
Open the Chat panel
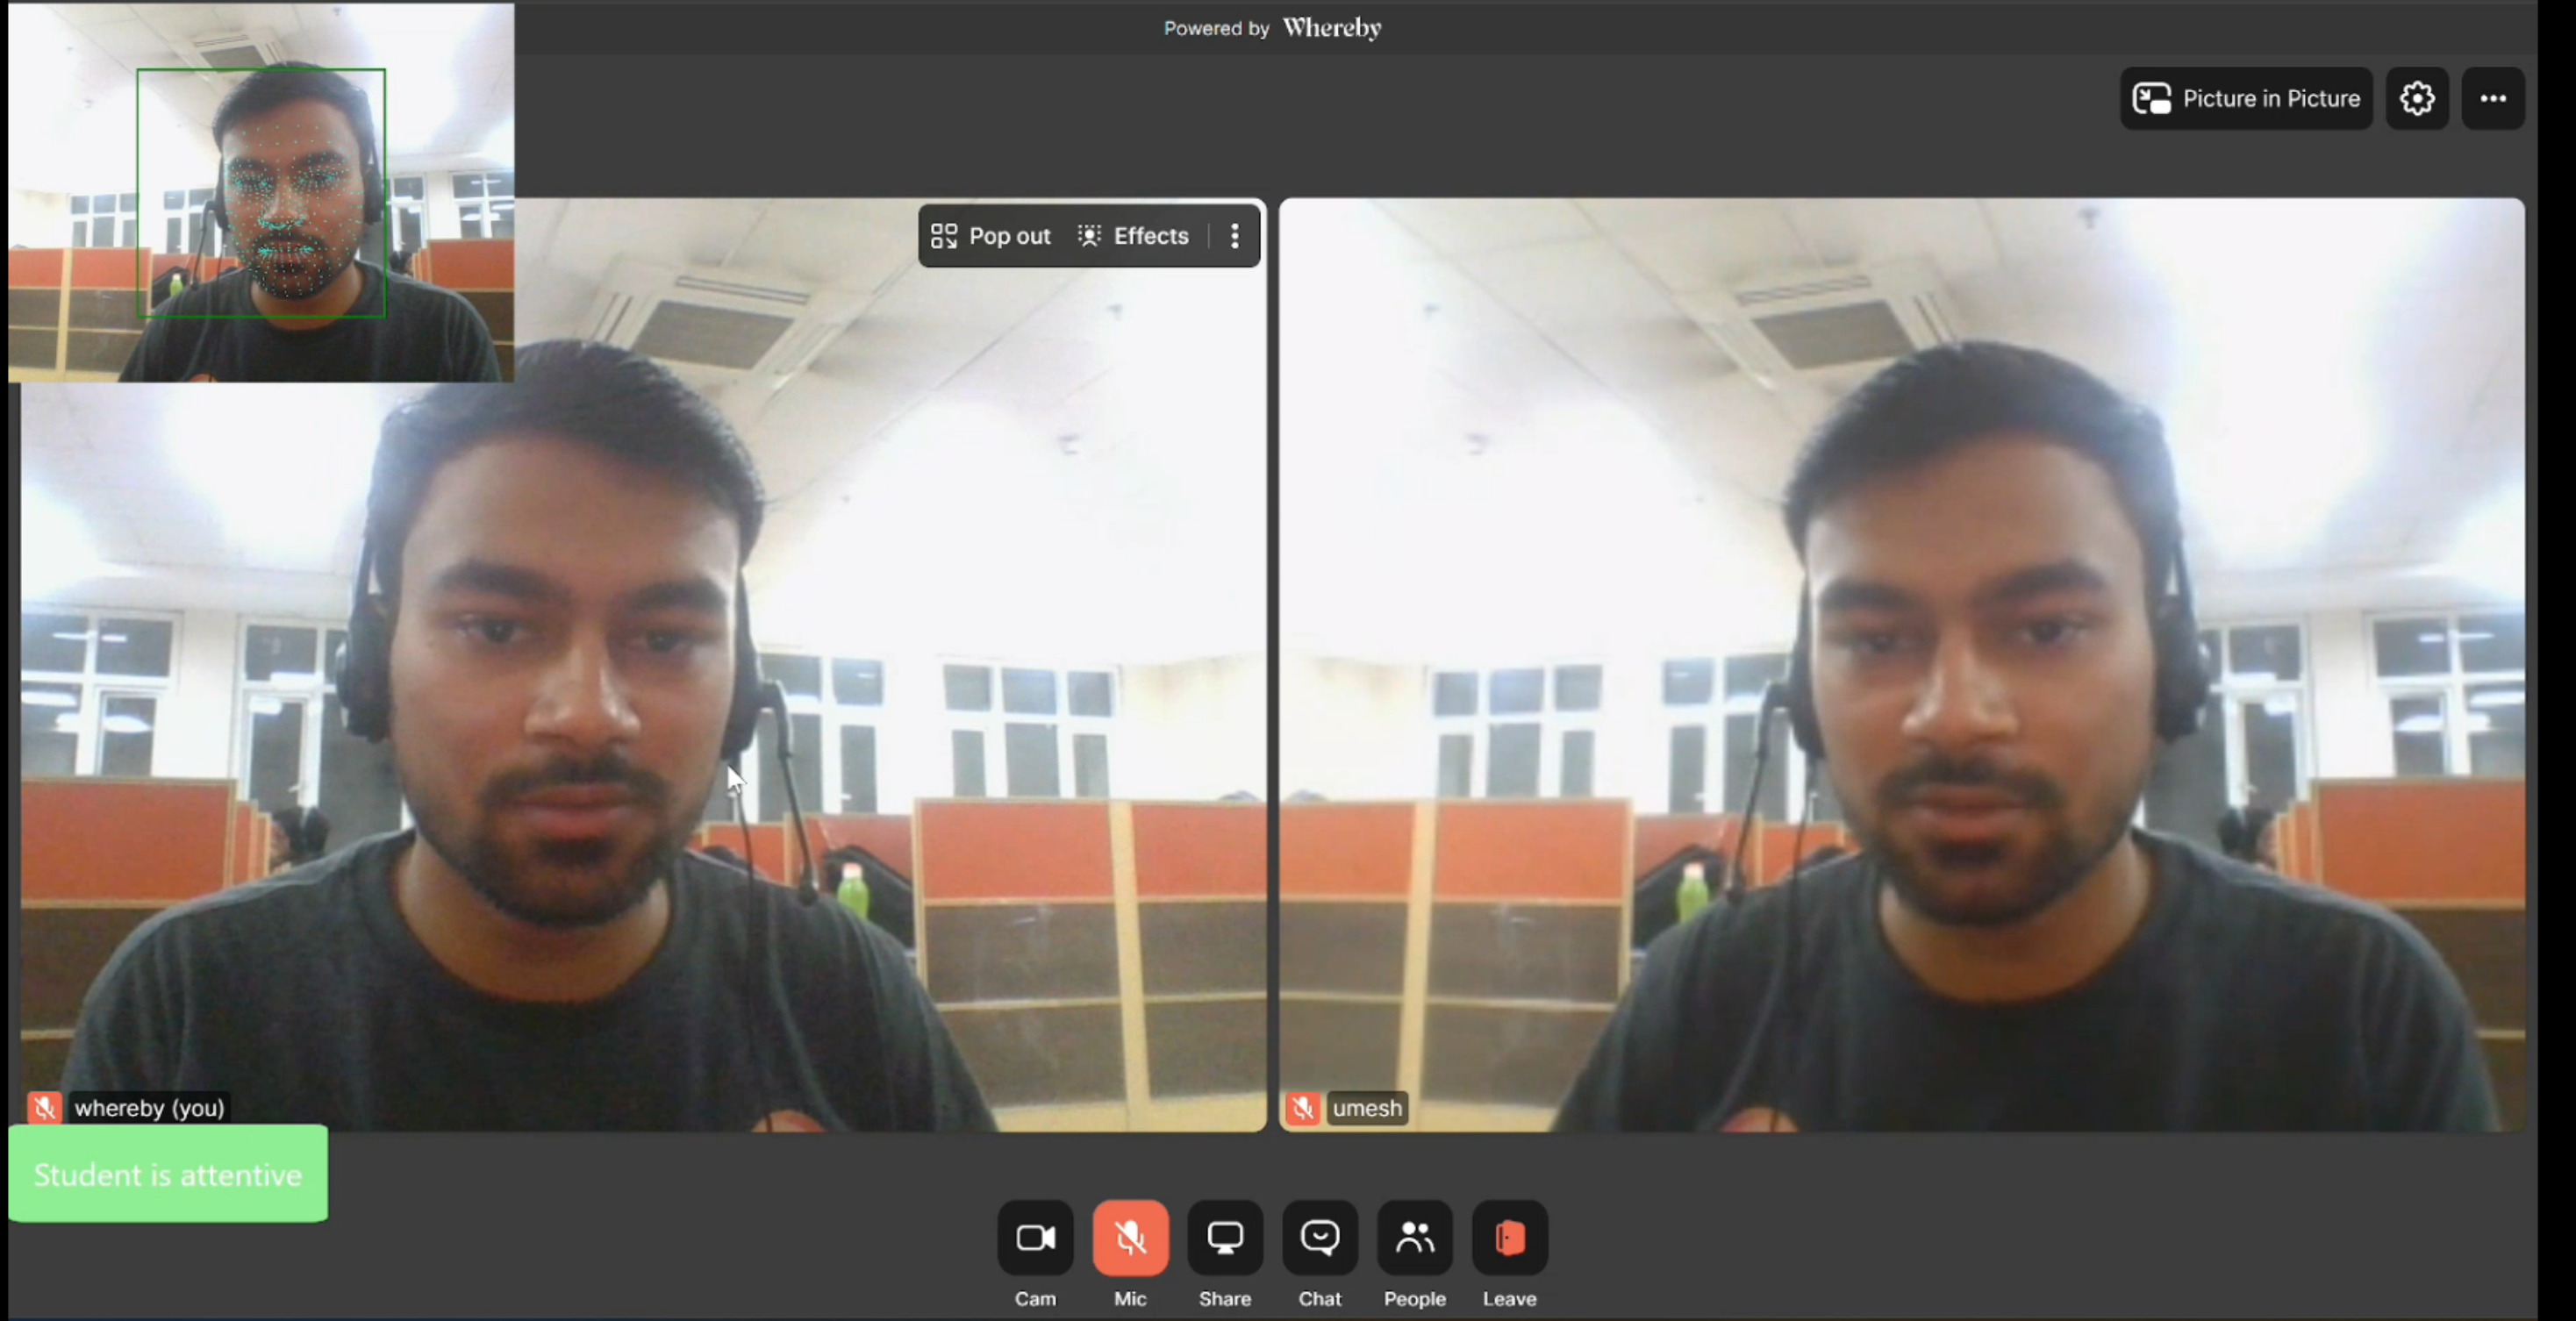coord(1320,1238)
